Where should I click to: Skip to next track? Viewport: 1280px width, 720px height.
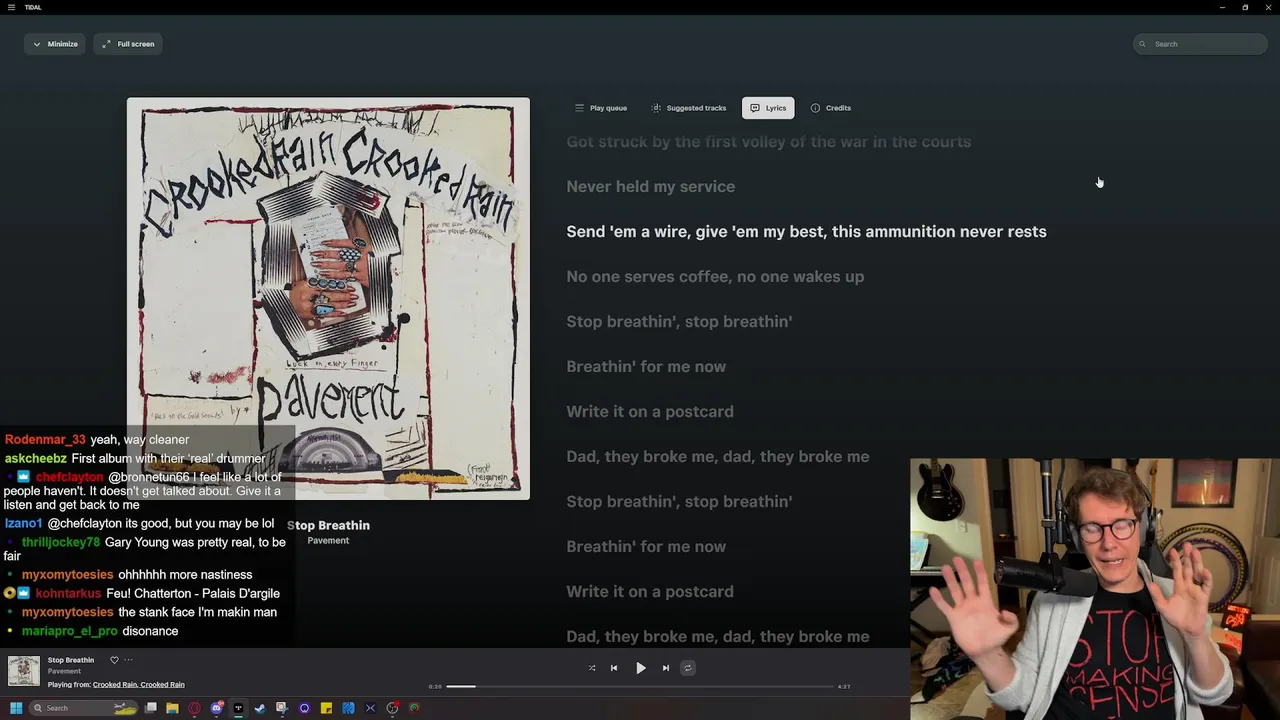666,668
